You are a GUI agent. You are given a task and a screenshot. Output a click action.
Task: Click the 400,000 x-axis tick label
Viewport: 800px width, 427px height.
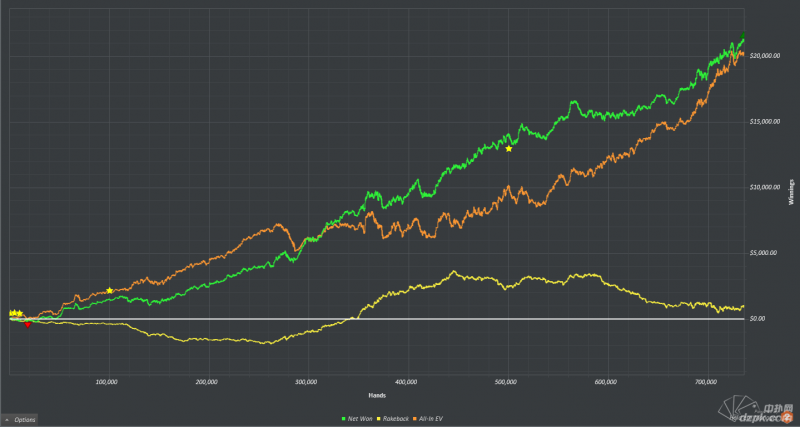tap(406, 382)
